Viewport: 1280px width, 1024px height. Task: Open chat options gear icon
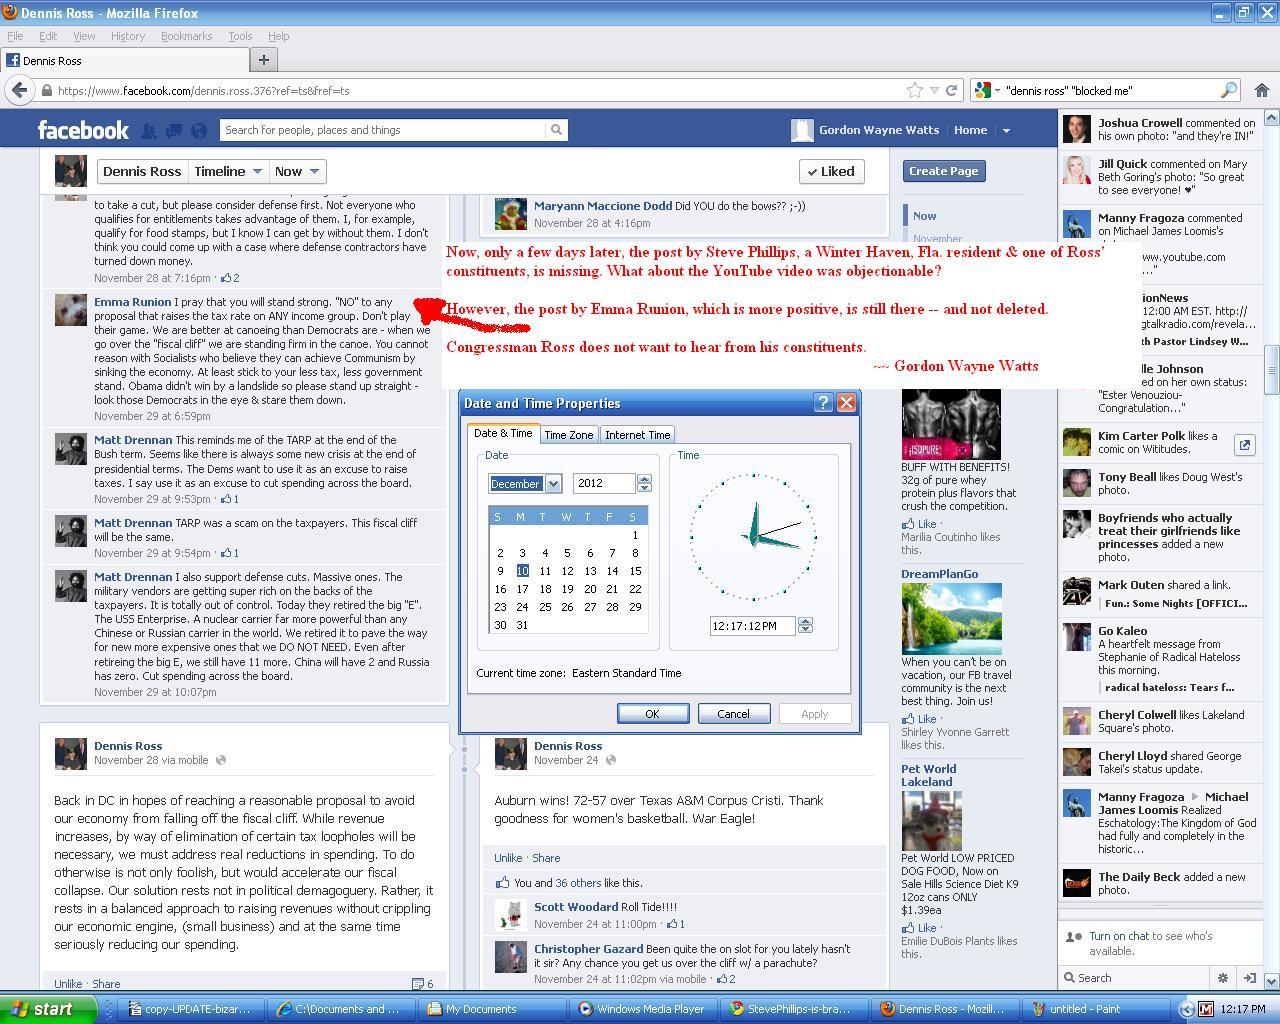pos(1222,978)
